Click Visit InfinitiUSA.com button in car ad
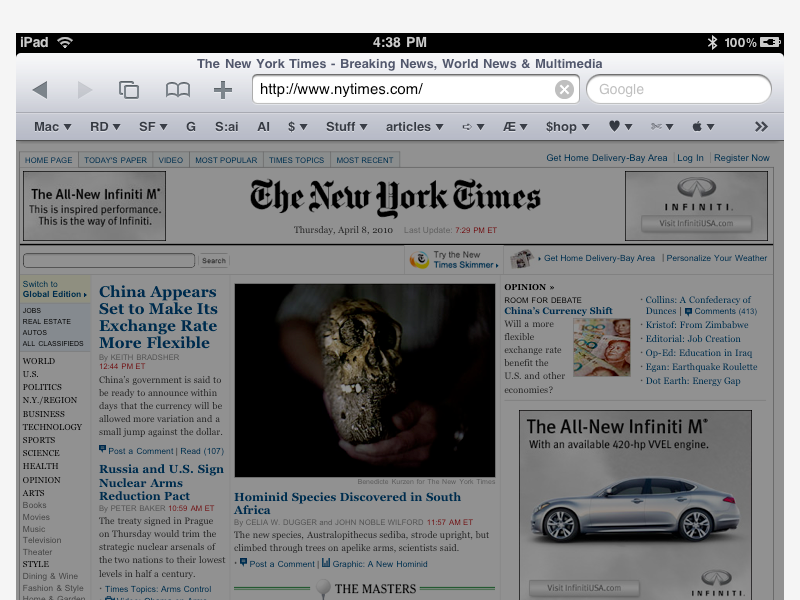Screen dimensions: 800x600 coord(584,588)
